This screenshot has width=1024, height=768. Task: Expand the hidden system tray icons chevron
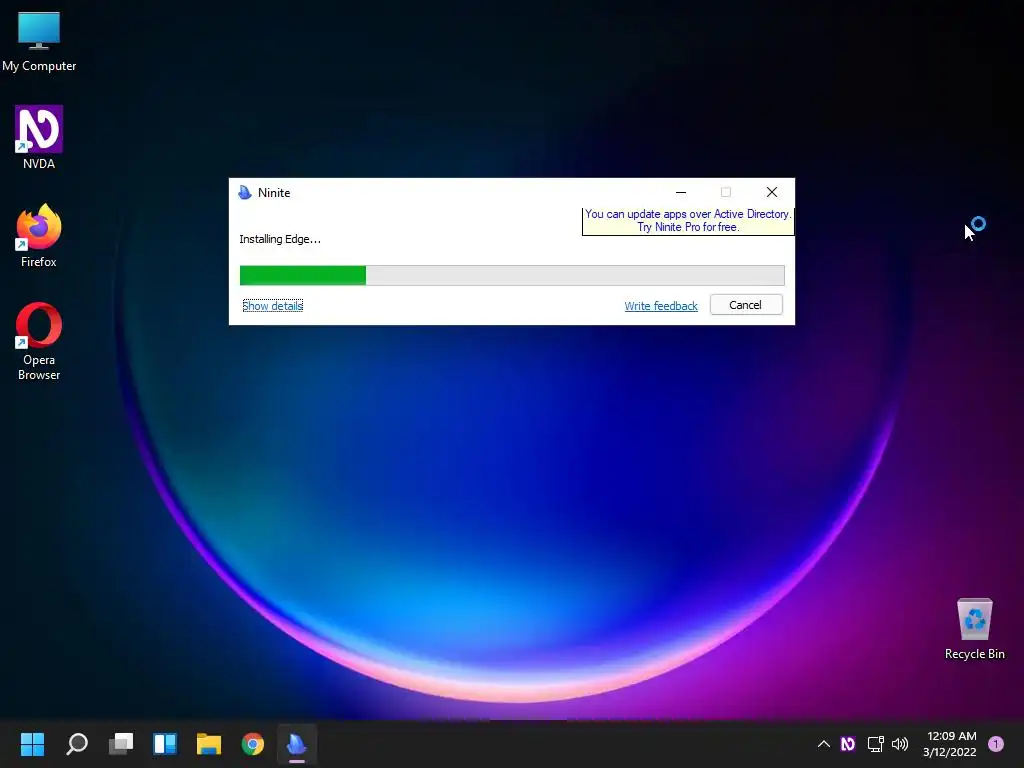point(824,743)
